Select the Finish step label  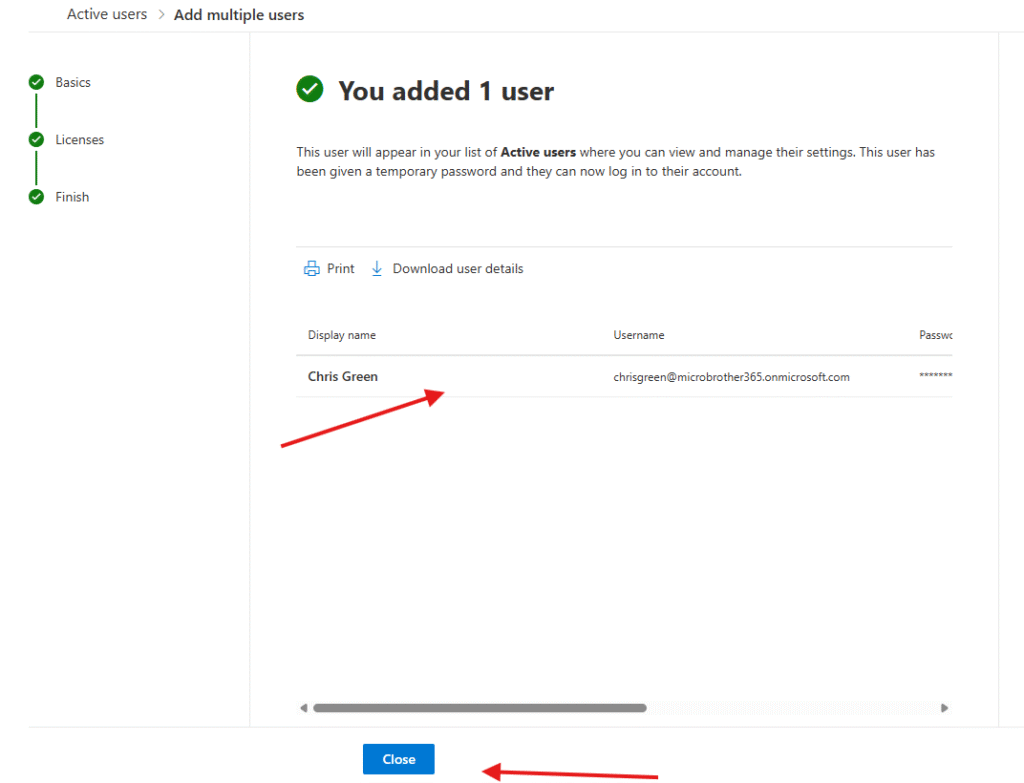tap(72, 197)
